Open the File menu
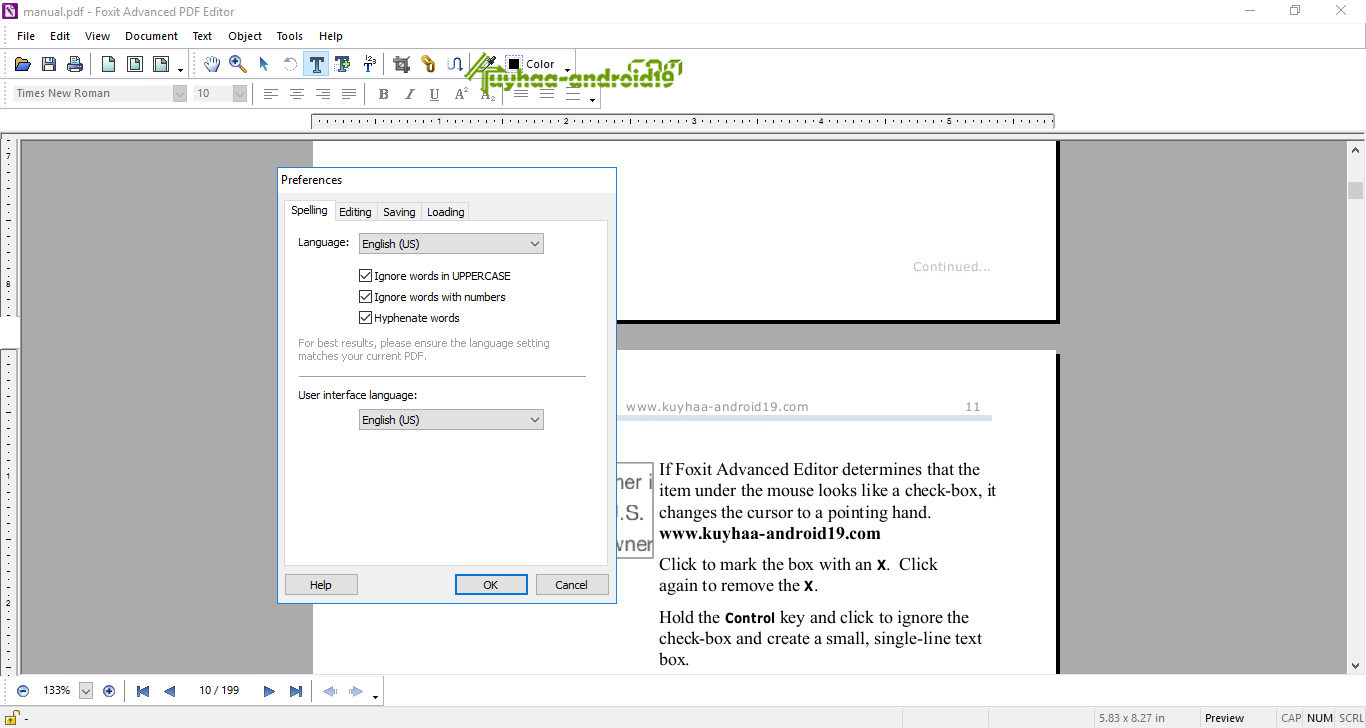The height and width of the screenshot is (728, 1366). [26, 36]
